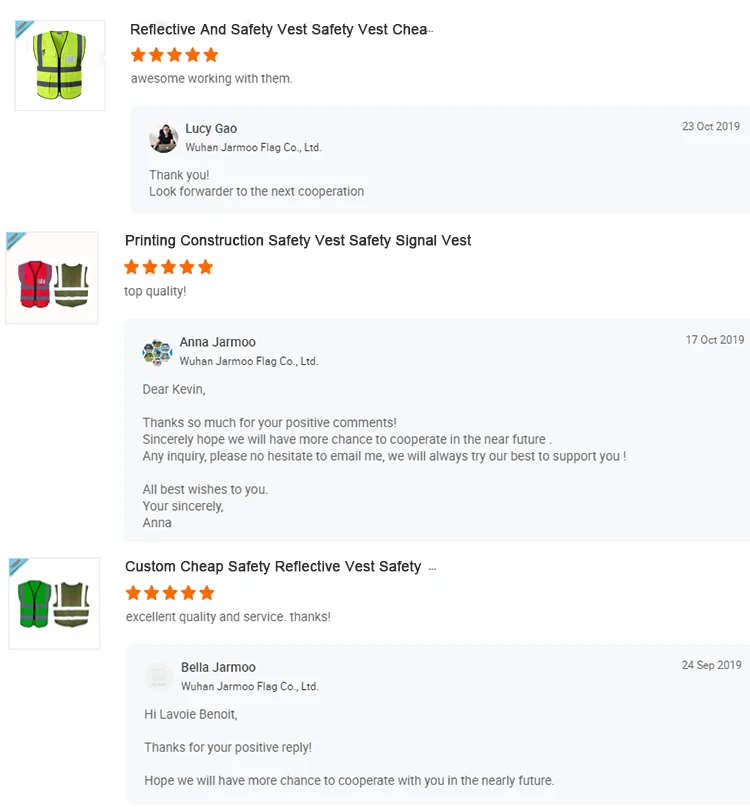Image resolution: width=750 pixels, height=807 pixels.
Task: Click the corner badge on the yellow vest thumbnail
Action: coord(25,30)
